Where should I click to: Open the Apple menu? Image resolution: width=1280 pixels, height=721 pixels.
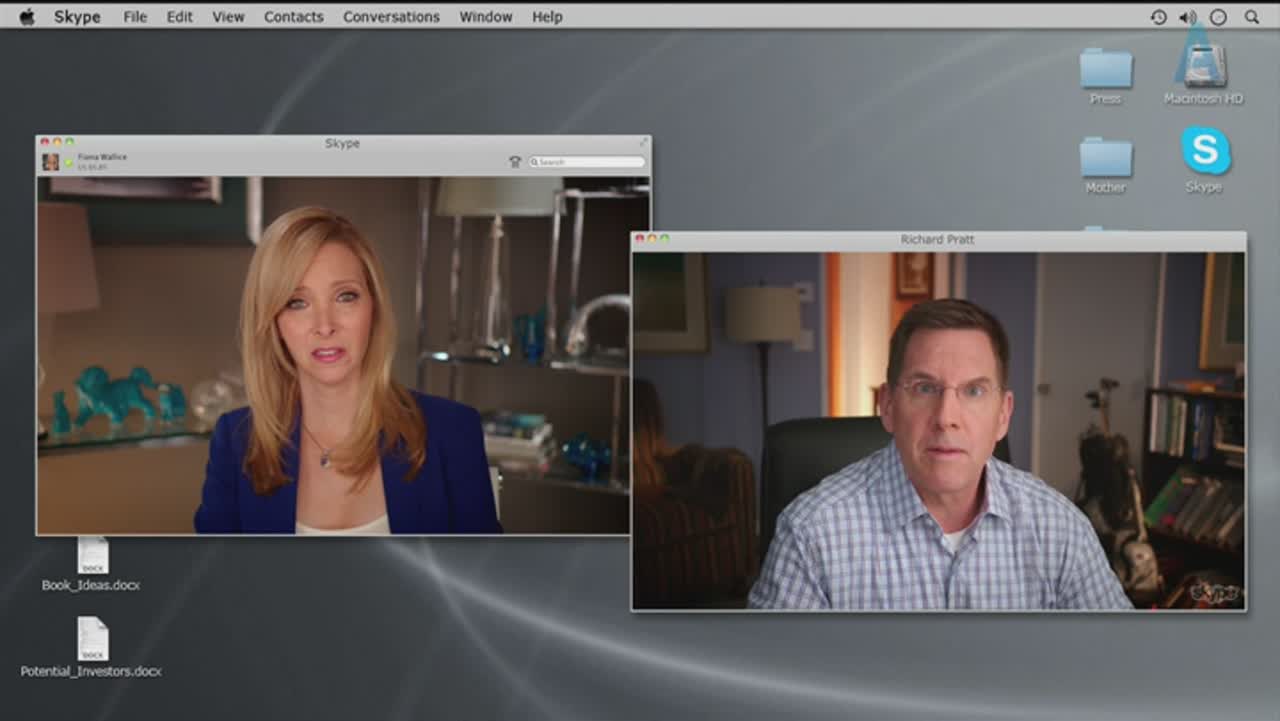point(27,17)
